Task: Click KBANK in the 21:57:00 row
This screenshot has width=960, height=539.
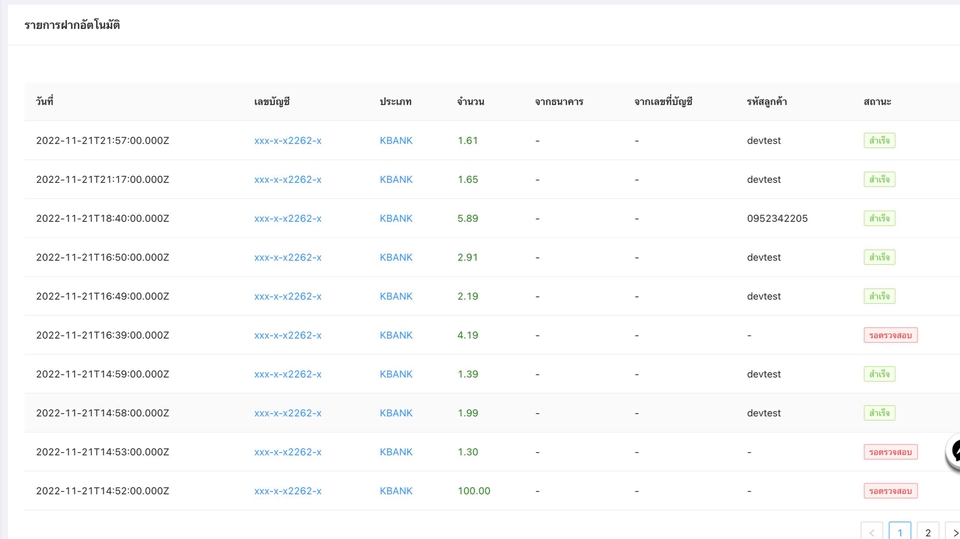Action: pyautogui.click(x=396, y=140)
